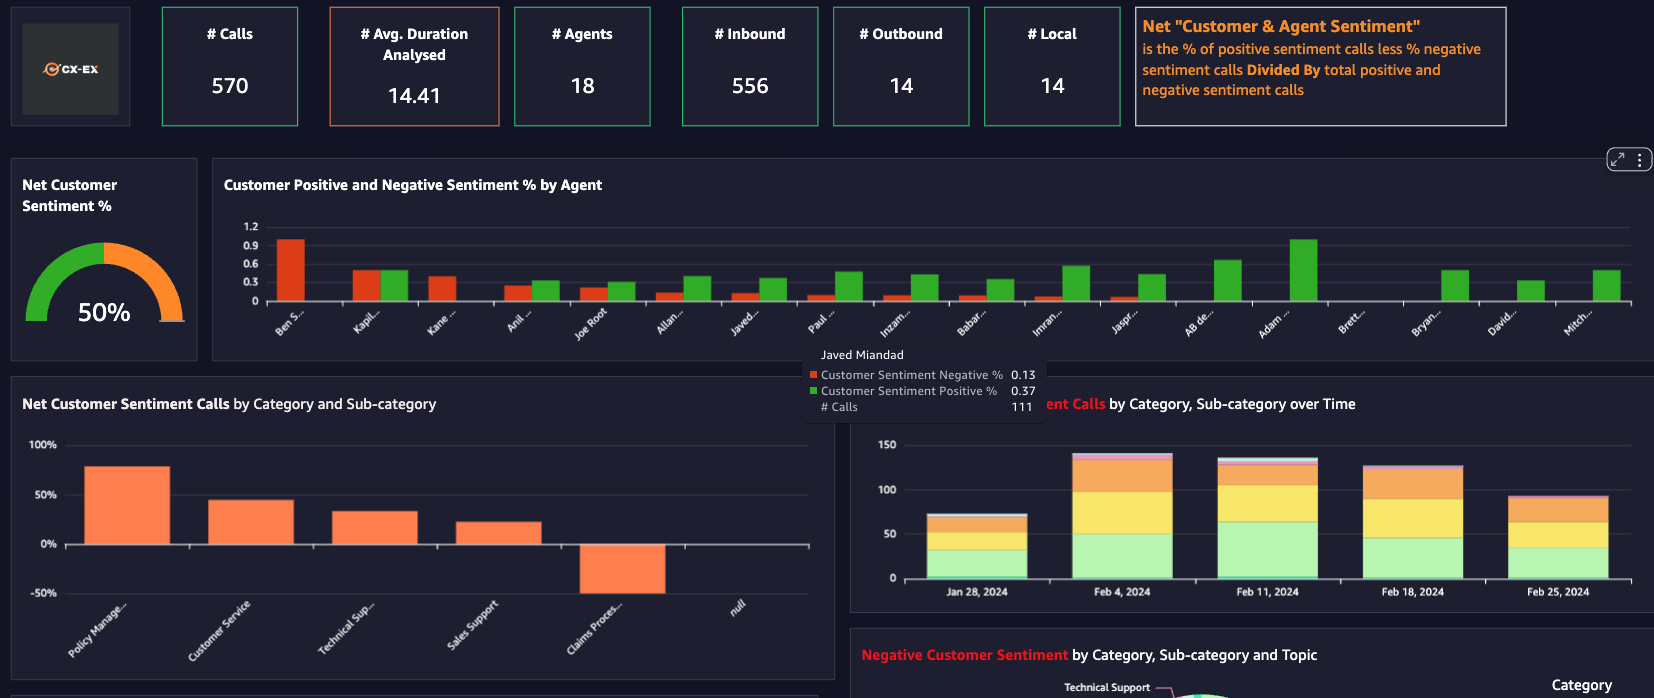Click the Category legend heading
The height and width of the screenshot is (698, 1654).
(1582, 685)
